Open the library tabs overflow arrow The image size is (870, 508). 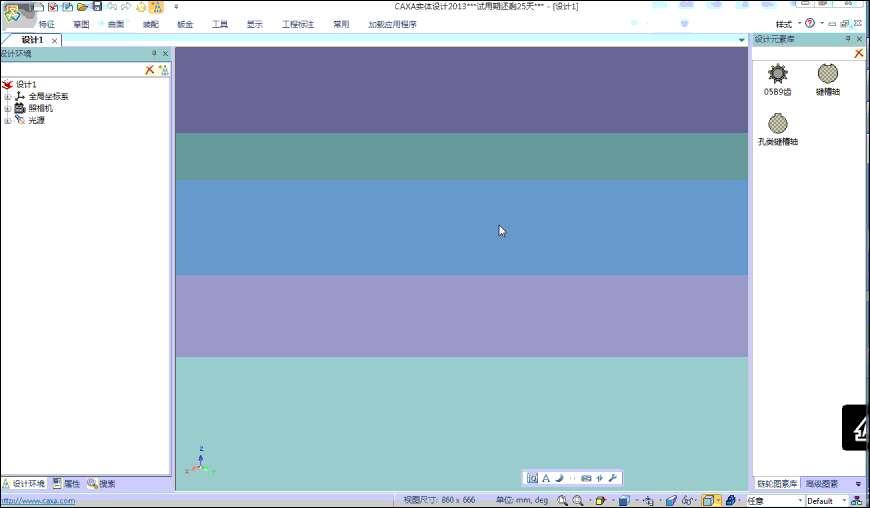(x=858, y=484)
